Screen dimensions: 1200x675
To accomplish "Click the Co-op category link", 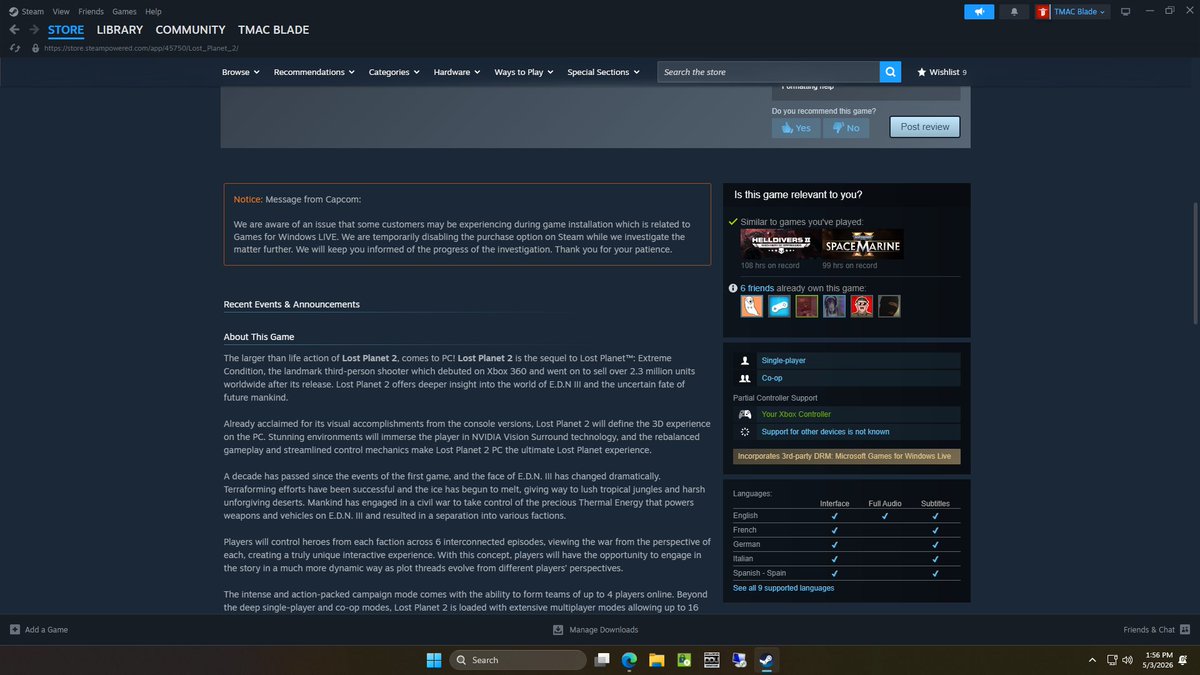I will click(x=772, y=379).
